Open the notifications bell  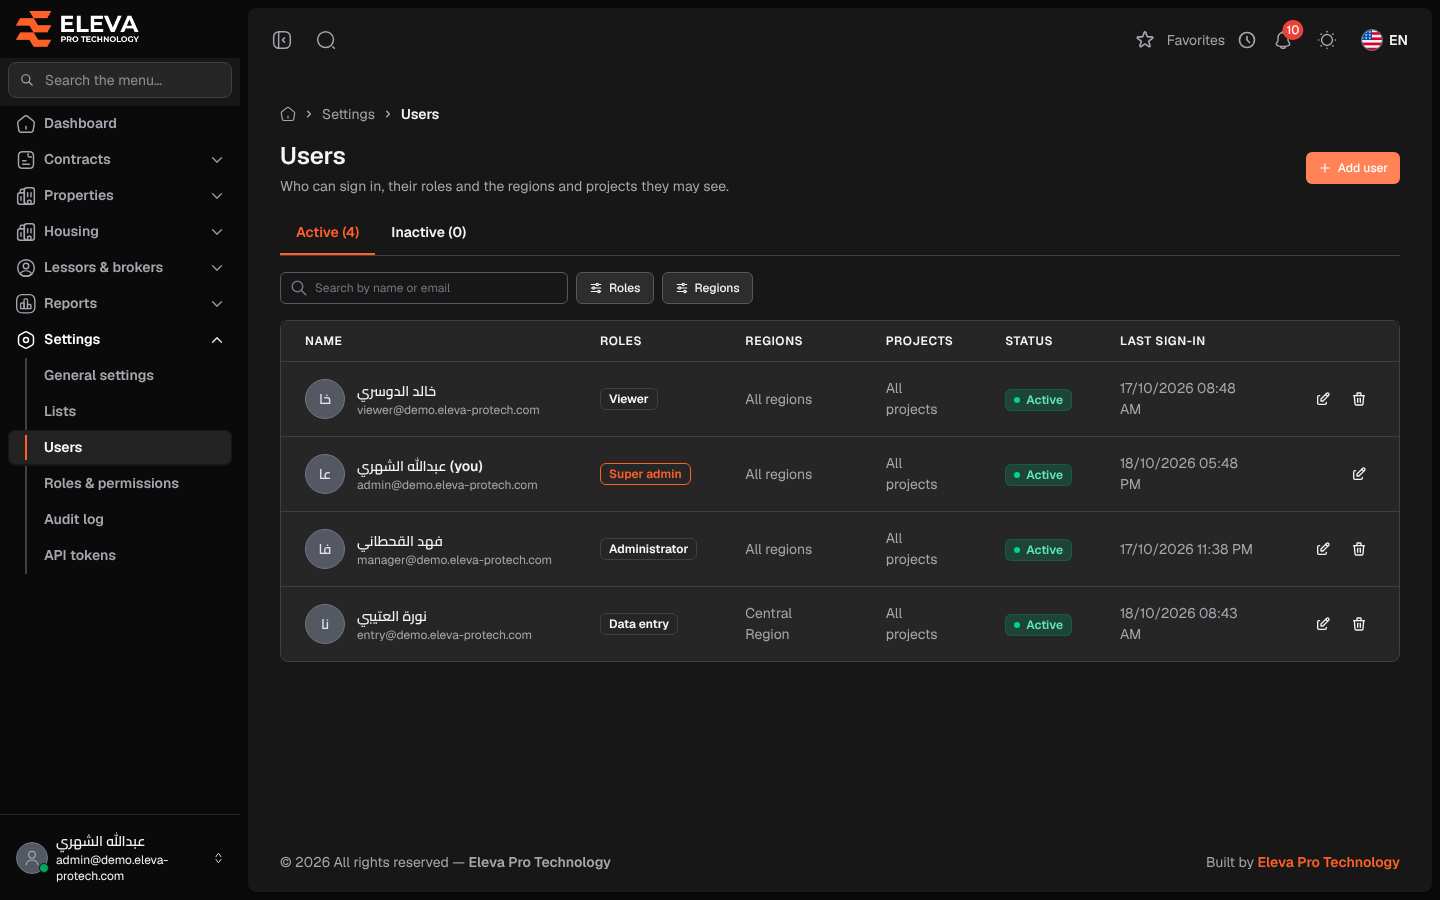pyautogui.click(x=1283, y=40)
